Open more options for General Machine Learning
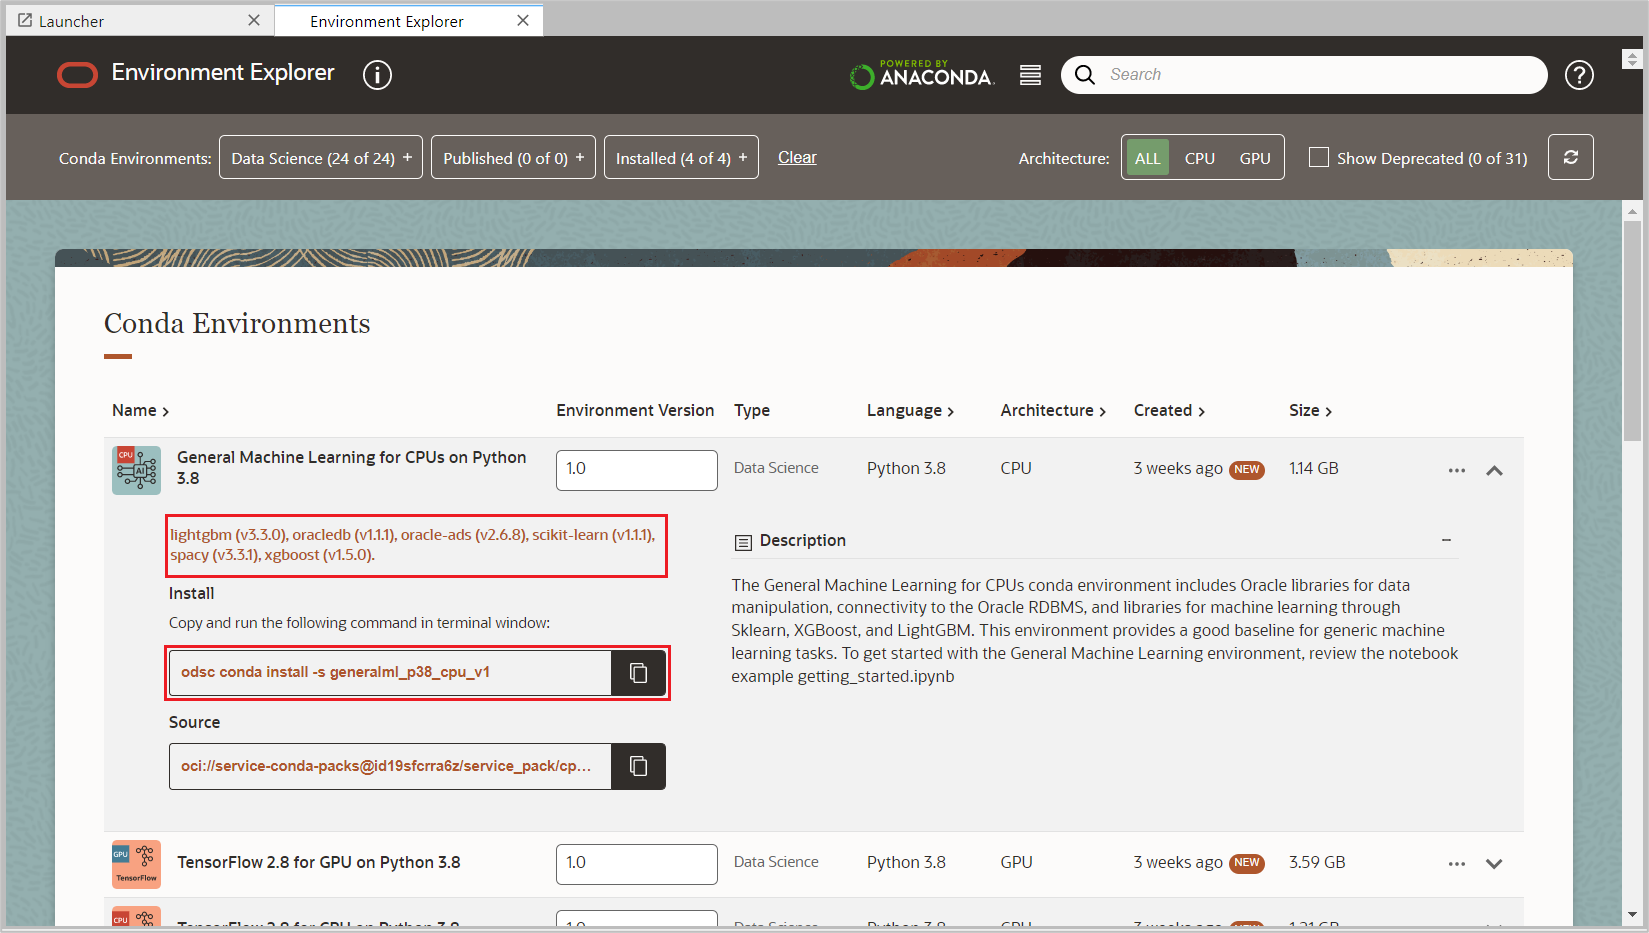Image resolution: width=1649 pixels, height=933 pixels. (x=1457, y=470)
